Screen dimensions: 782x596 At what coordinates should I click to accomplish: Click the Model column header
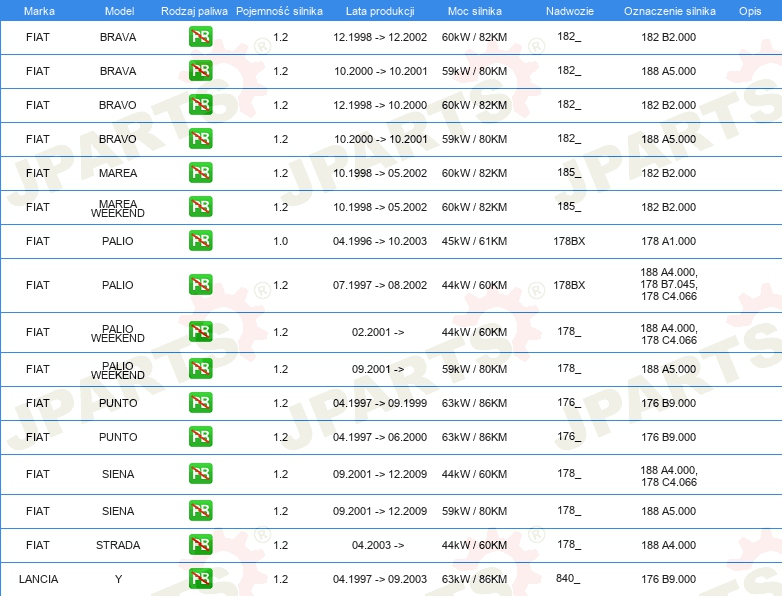(x=119, y=11)
